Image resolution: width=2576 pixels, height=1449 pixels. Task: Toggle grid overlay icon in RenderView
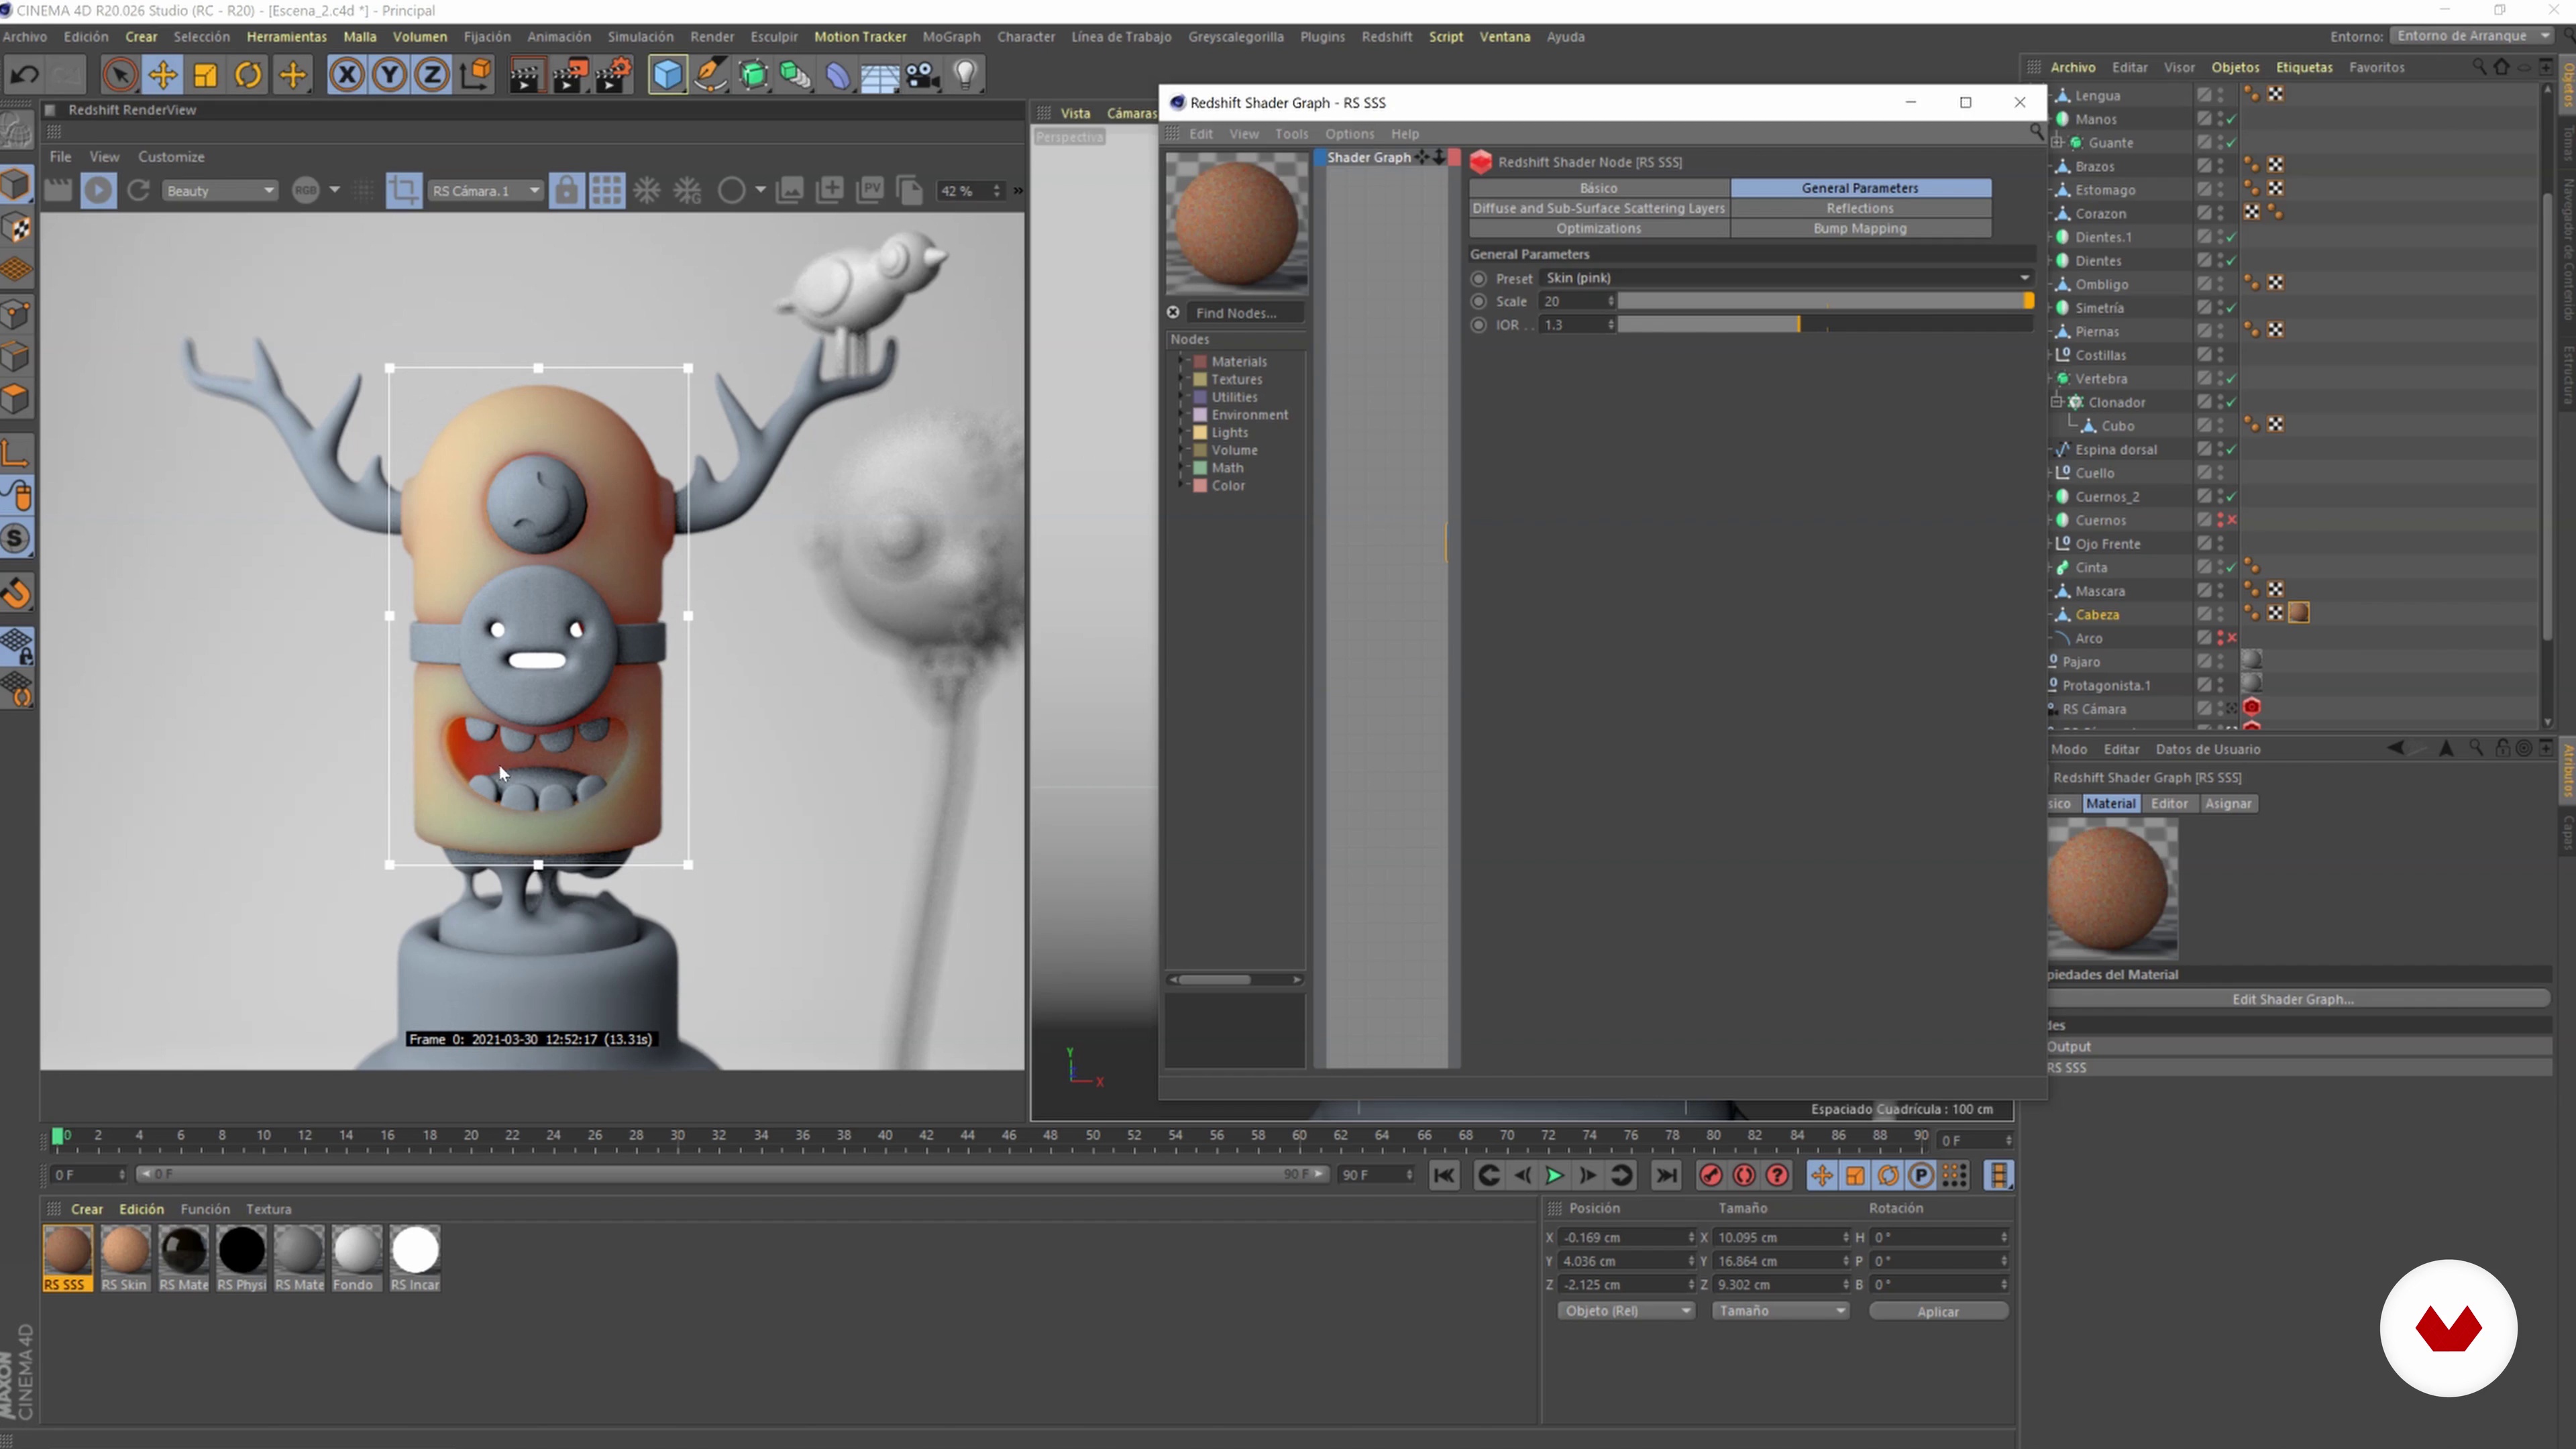pos(606,190)
